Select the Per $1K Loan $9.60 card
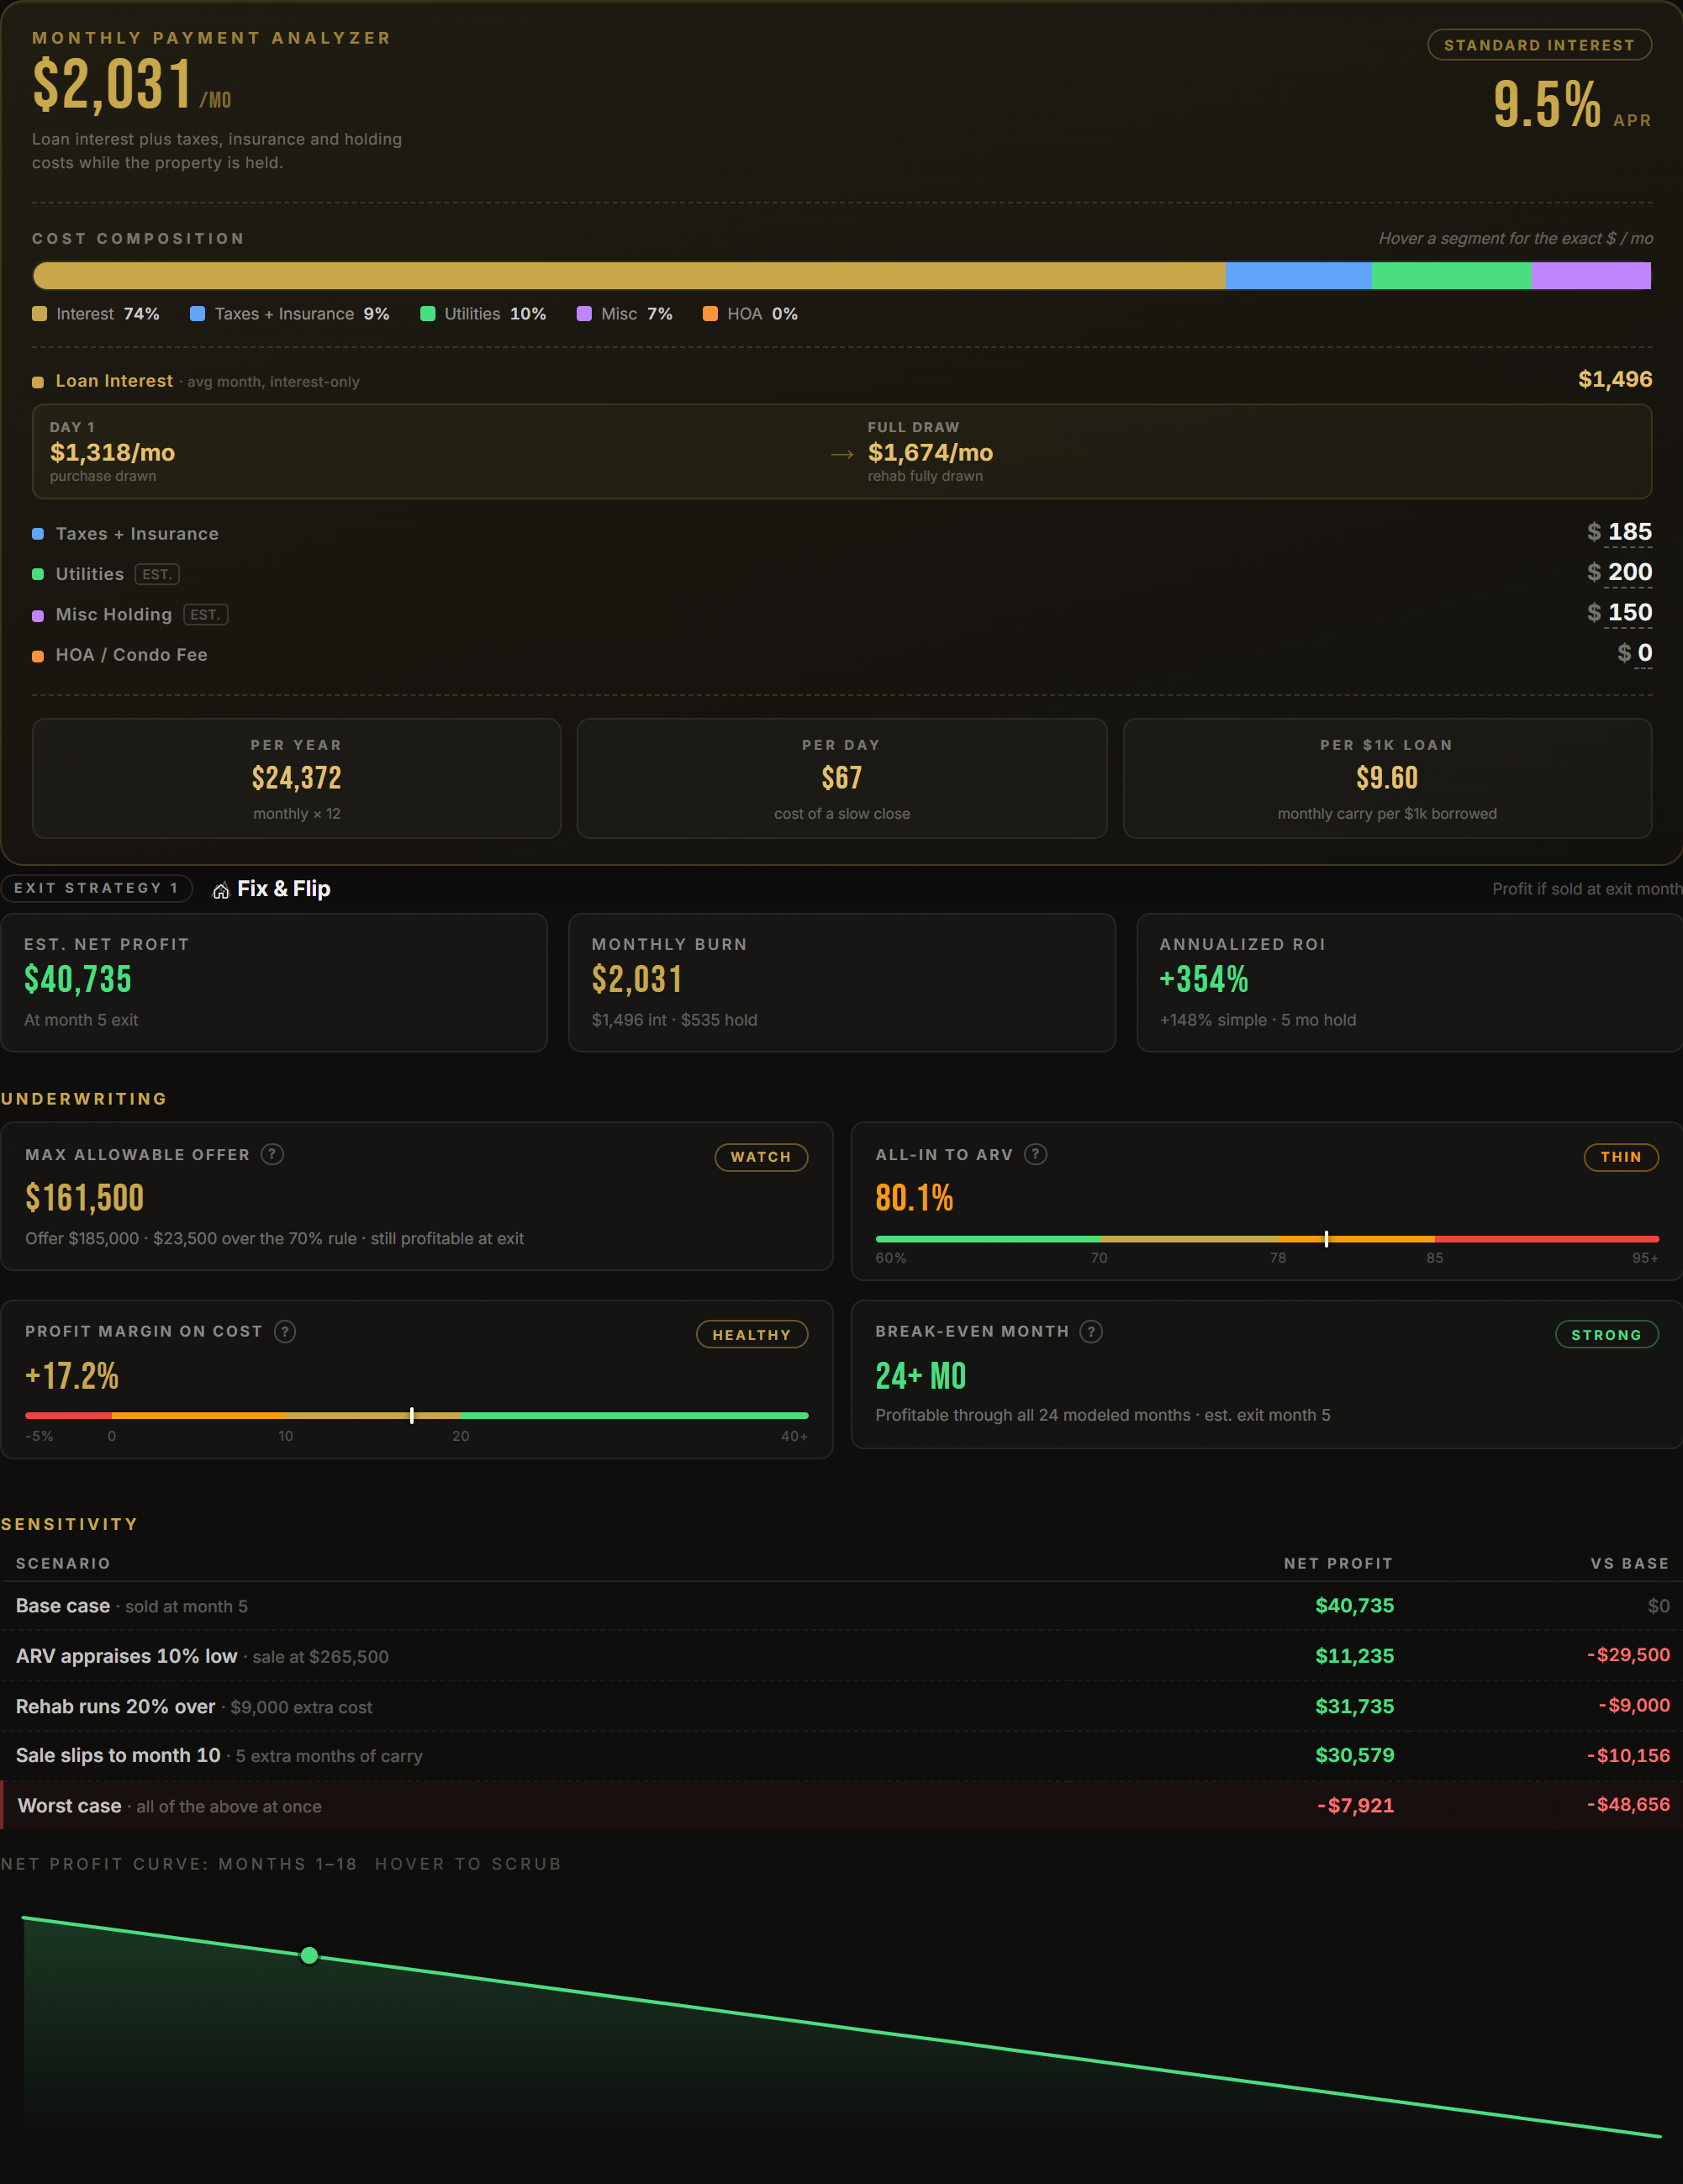The image size is (1683, 2184). [x=1387, y=778]
